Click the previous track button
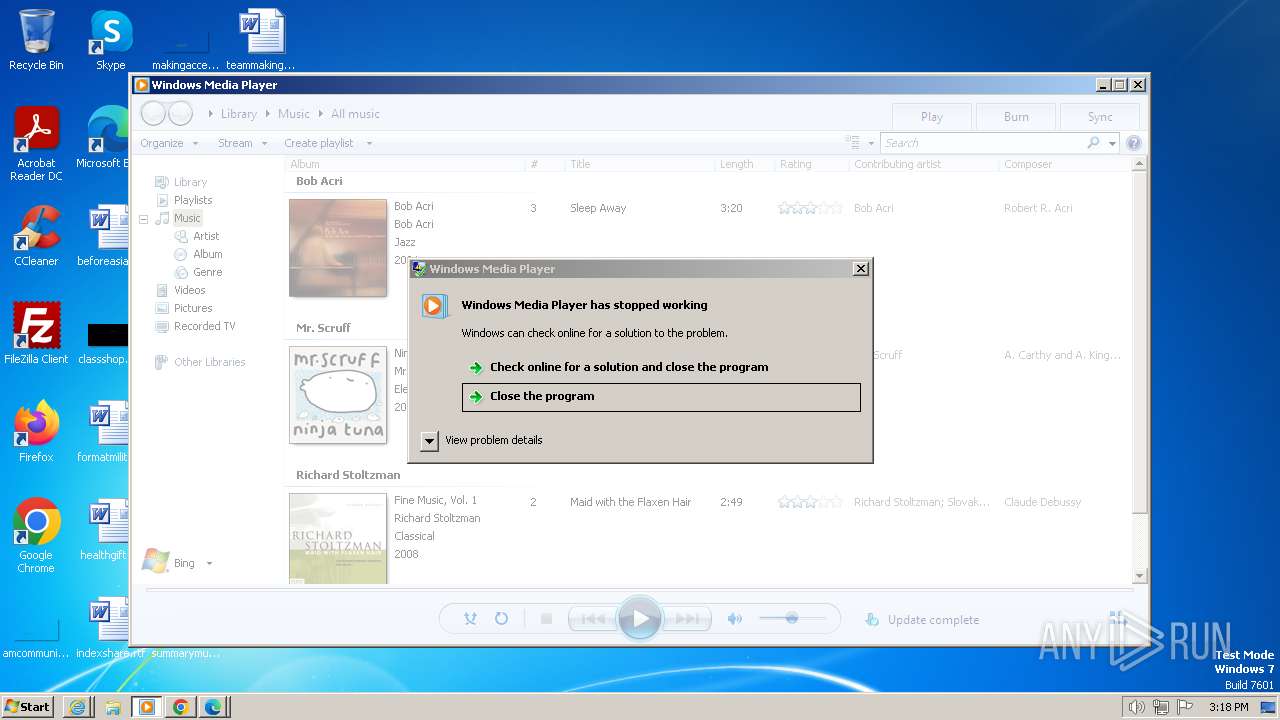 coord(593,619)
